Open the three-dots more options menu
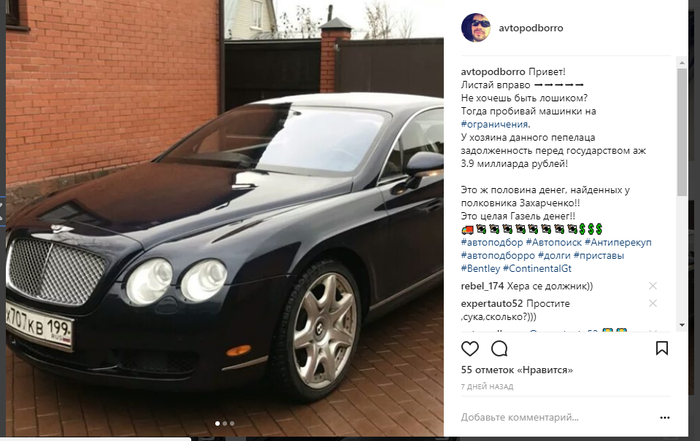The height and width of the screenshot is (441, 700). [665, 418]
